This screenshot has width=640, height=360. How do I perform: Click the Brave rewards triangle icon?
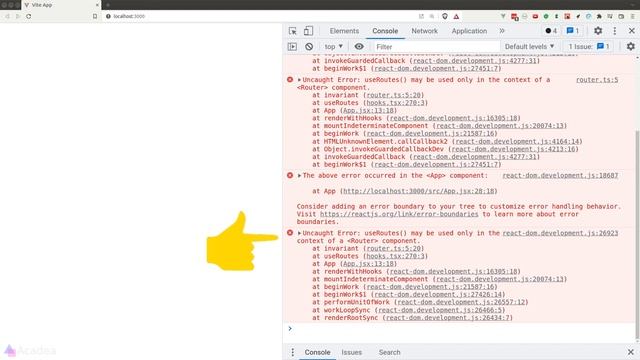pyautogui.click(x=456, y=16)
